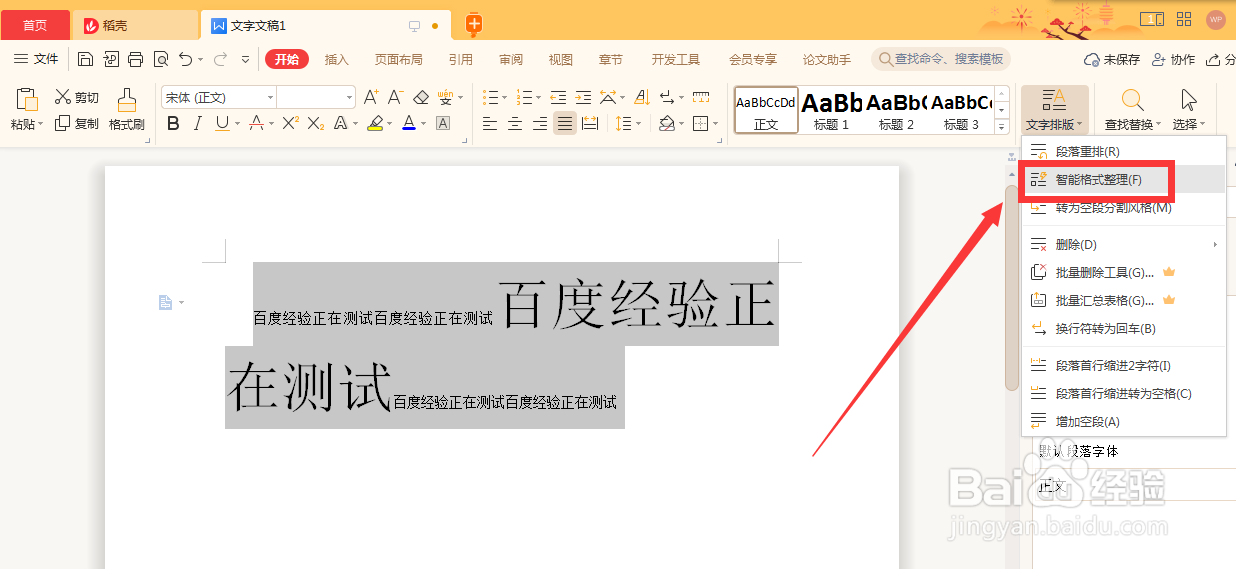This screenshot has height=569, width=1236.
Task: Toggle Subscript X₂ formatting
Action: (315, 124)
